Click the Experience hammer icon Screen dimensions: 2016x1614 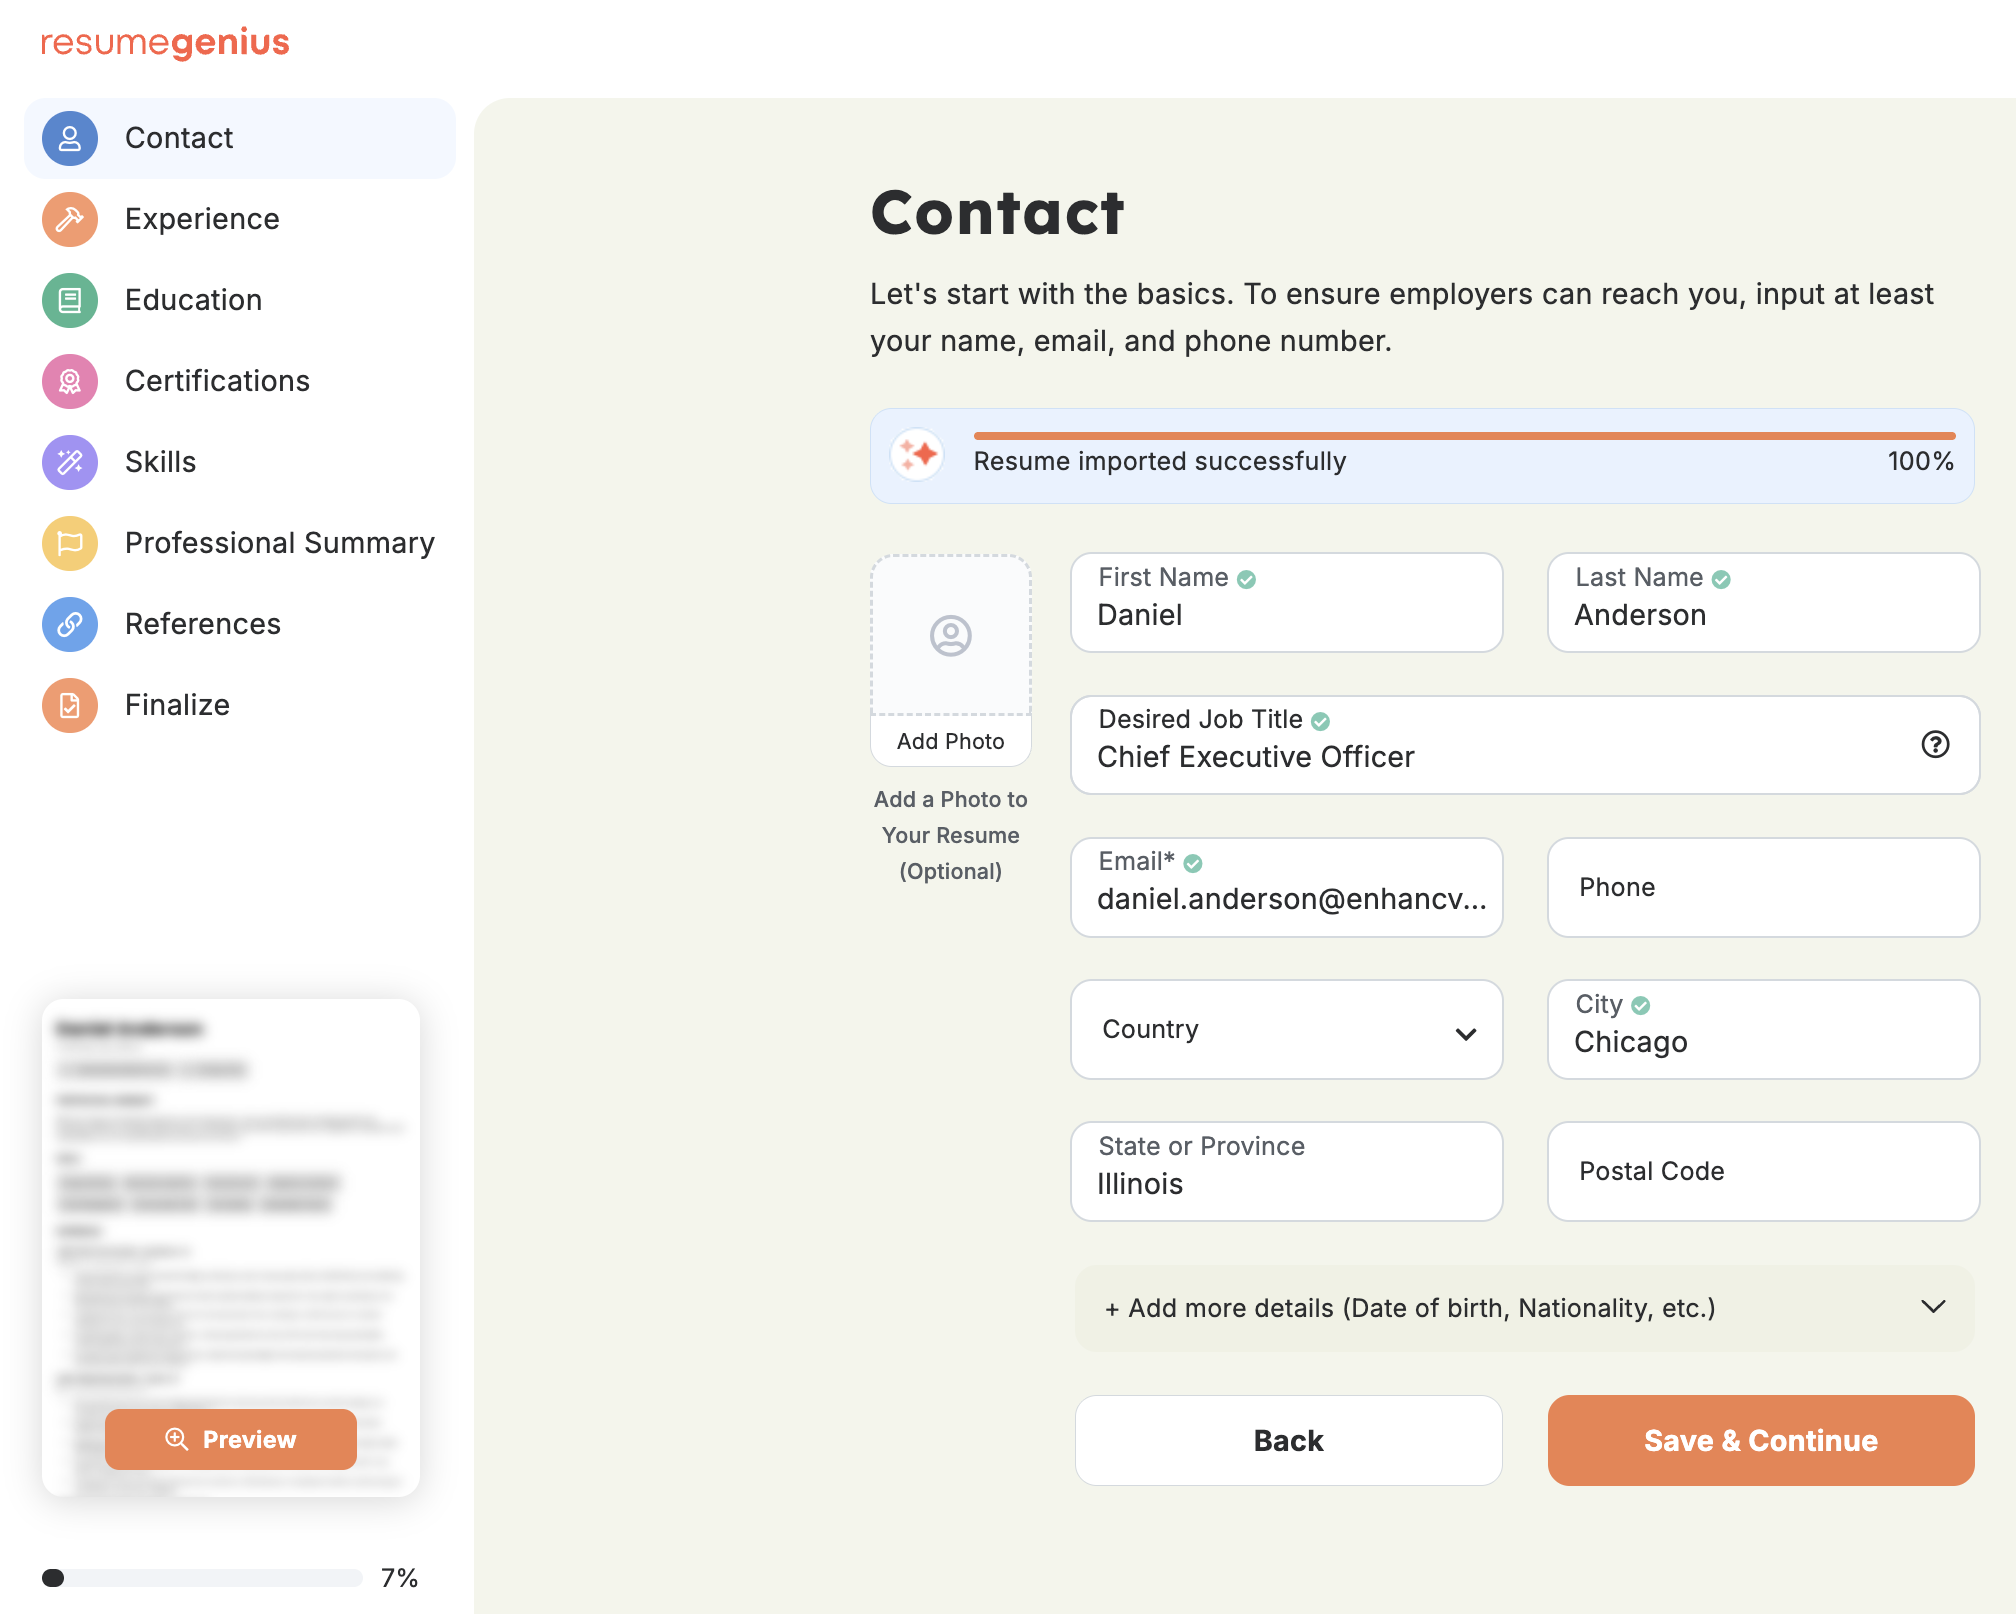70,219
